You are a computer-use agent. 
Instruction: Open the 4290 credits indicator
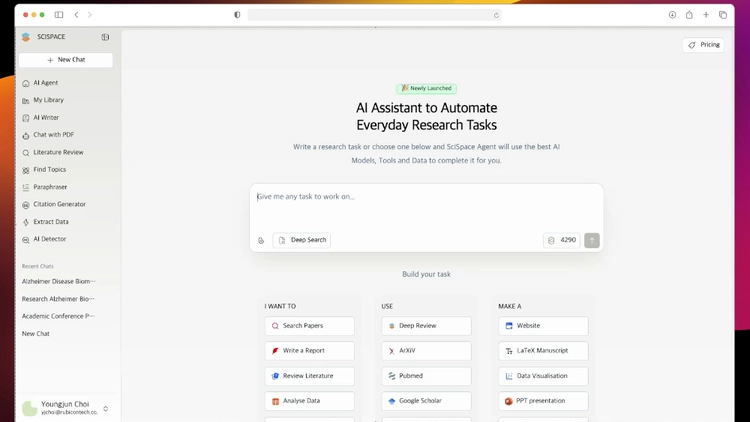click(562, 240)
